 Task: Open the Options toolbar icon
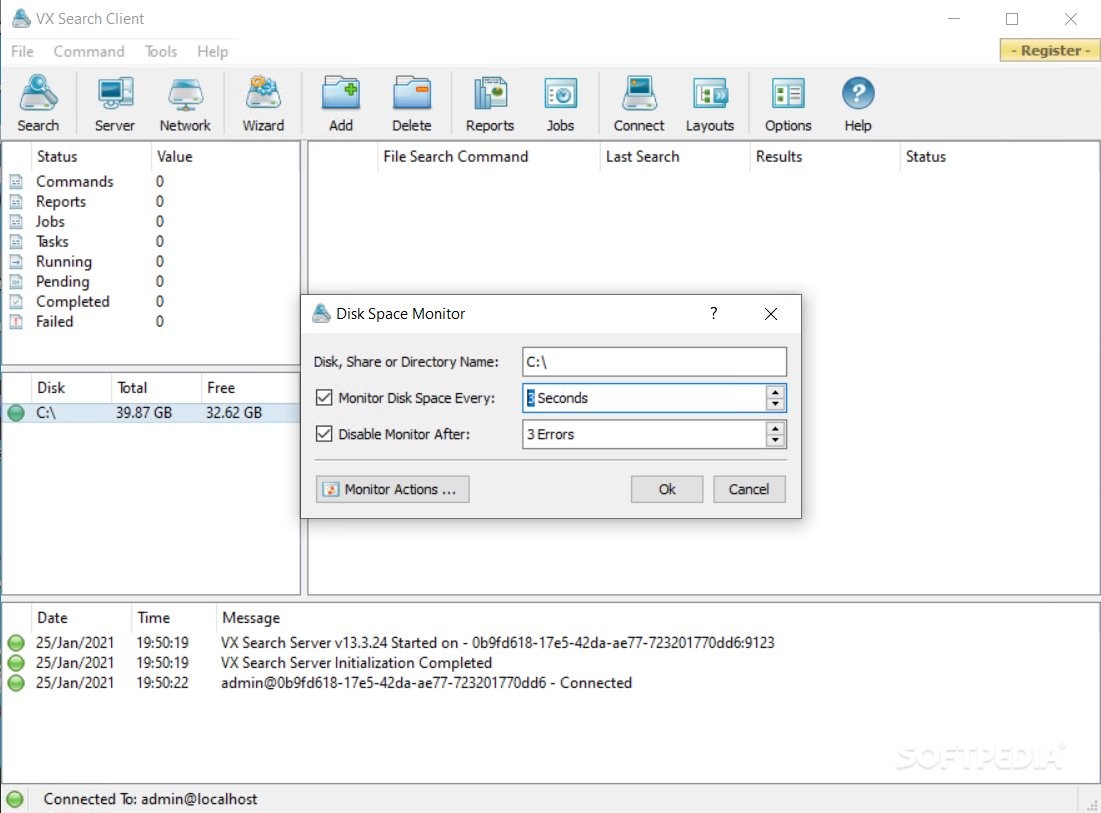788,104
